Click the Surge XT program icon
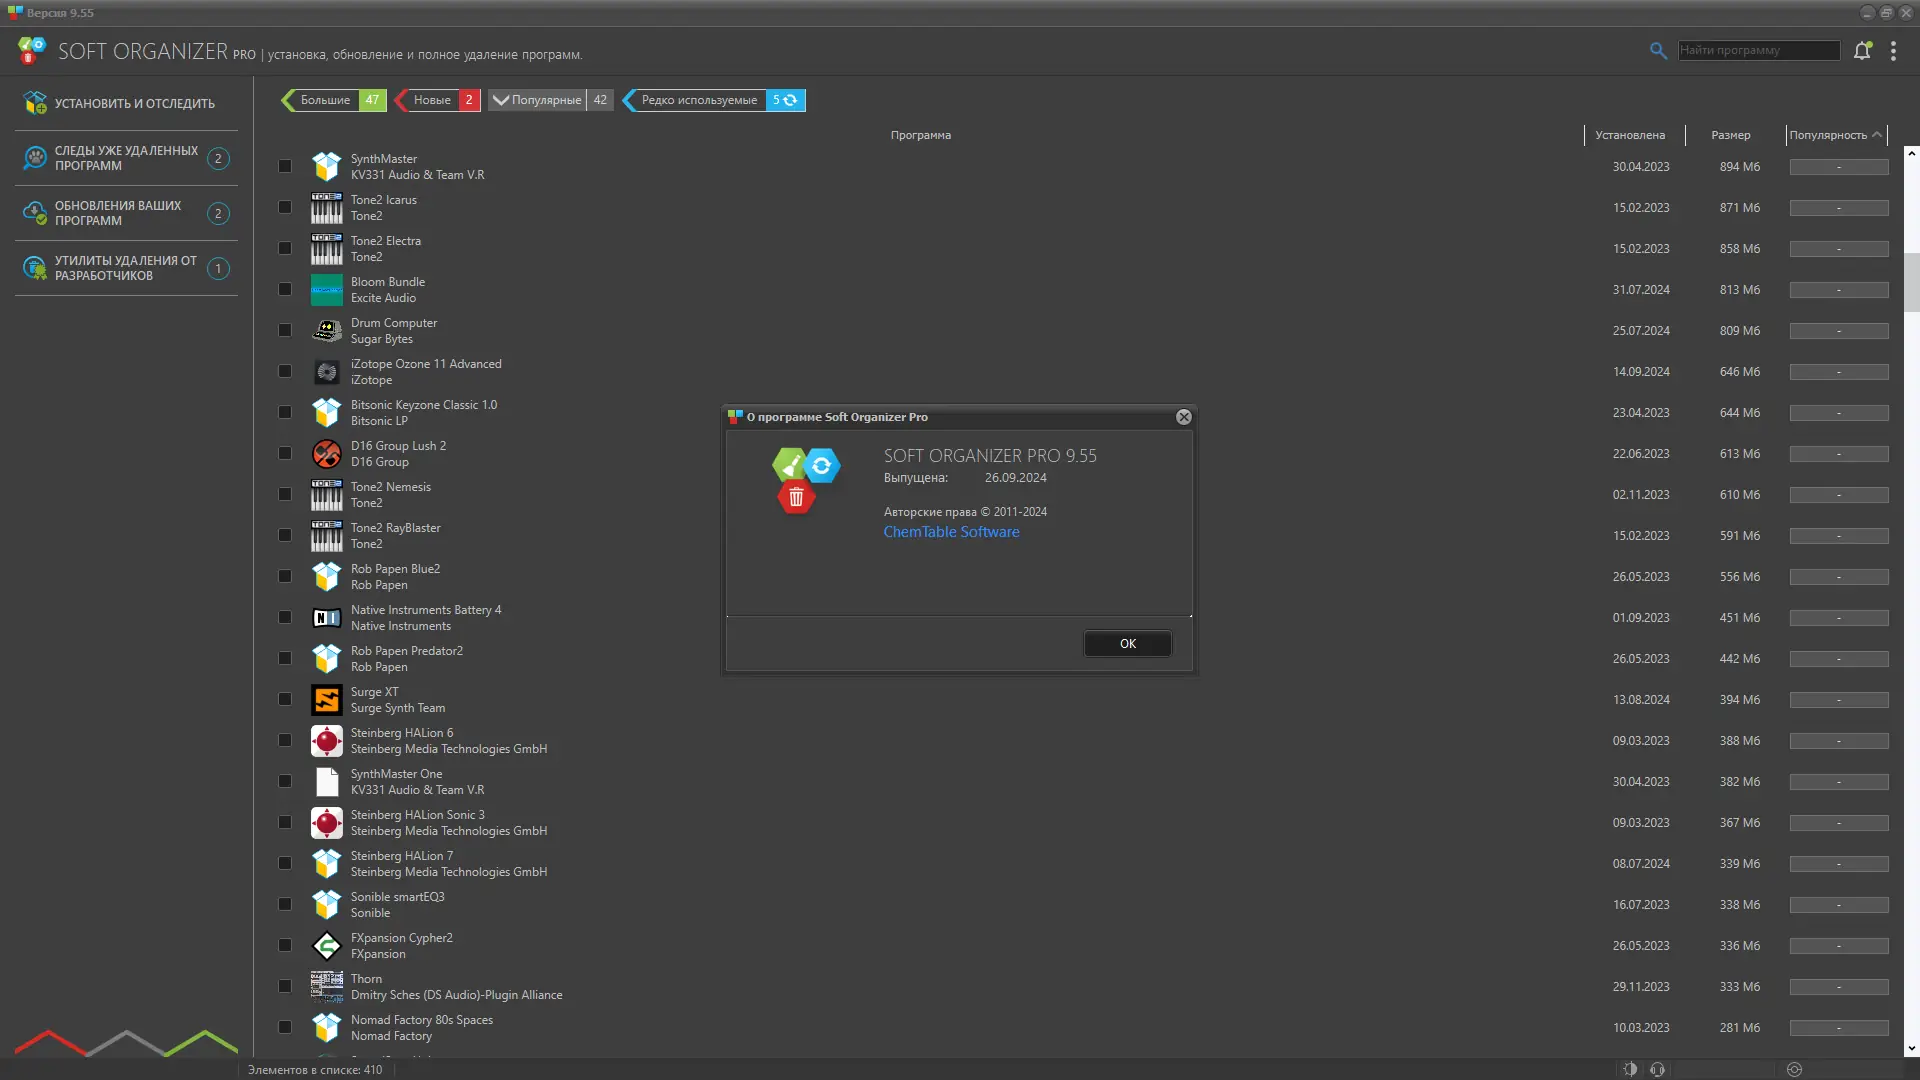 click(x=326, y=700)
